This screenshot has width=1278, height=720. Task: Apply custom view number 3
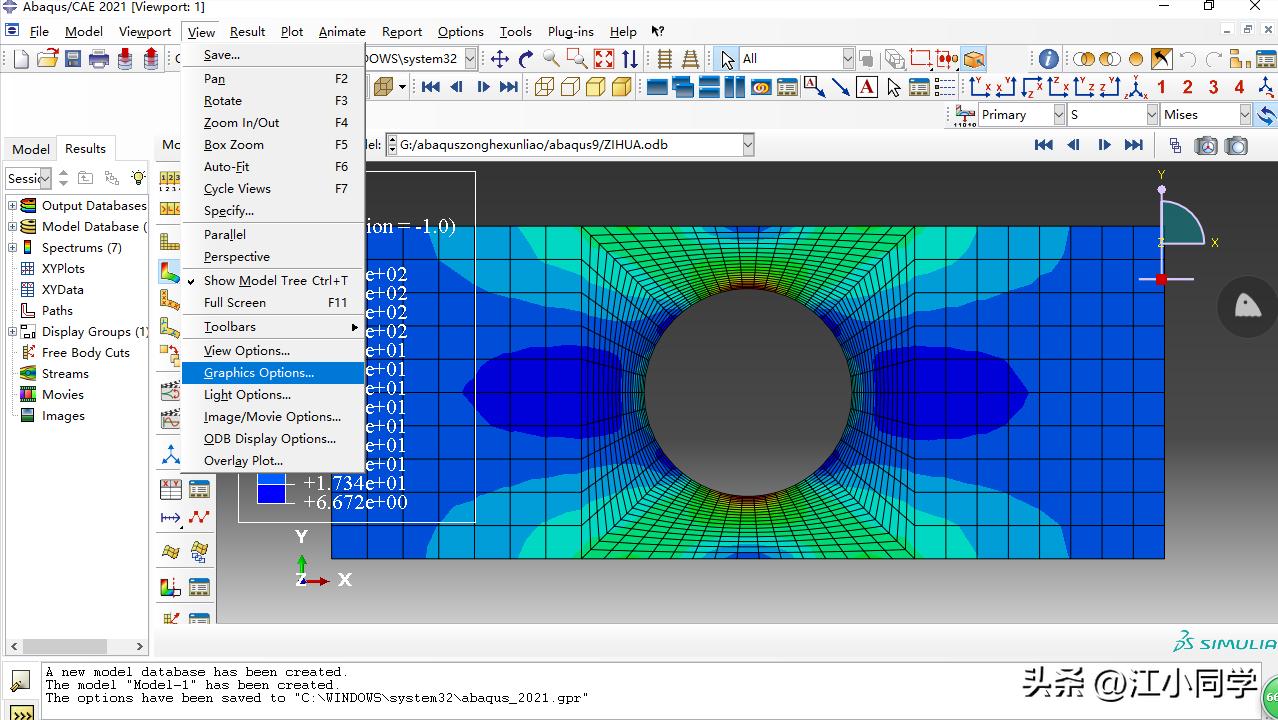pyautogui.click(x=1213, y=87)
